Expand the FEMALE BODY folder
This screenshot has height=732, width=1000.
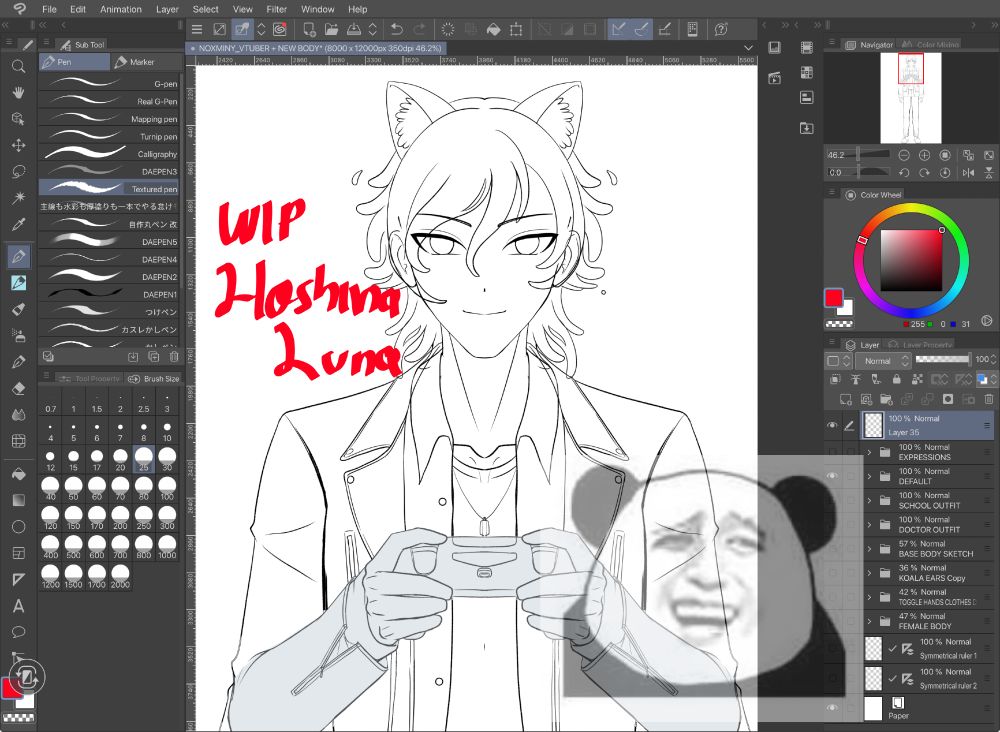coord(869,621)
